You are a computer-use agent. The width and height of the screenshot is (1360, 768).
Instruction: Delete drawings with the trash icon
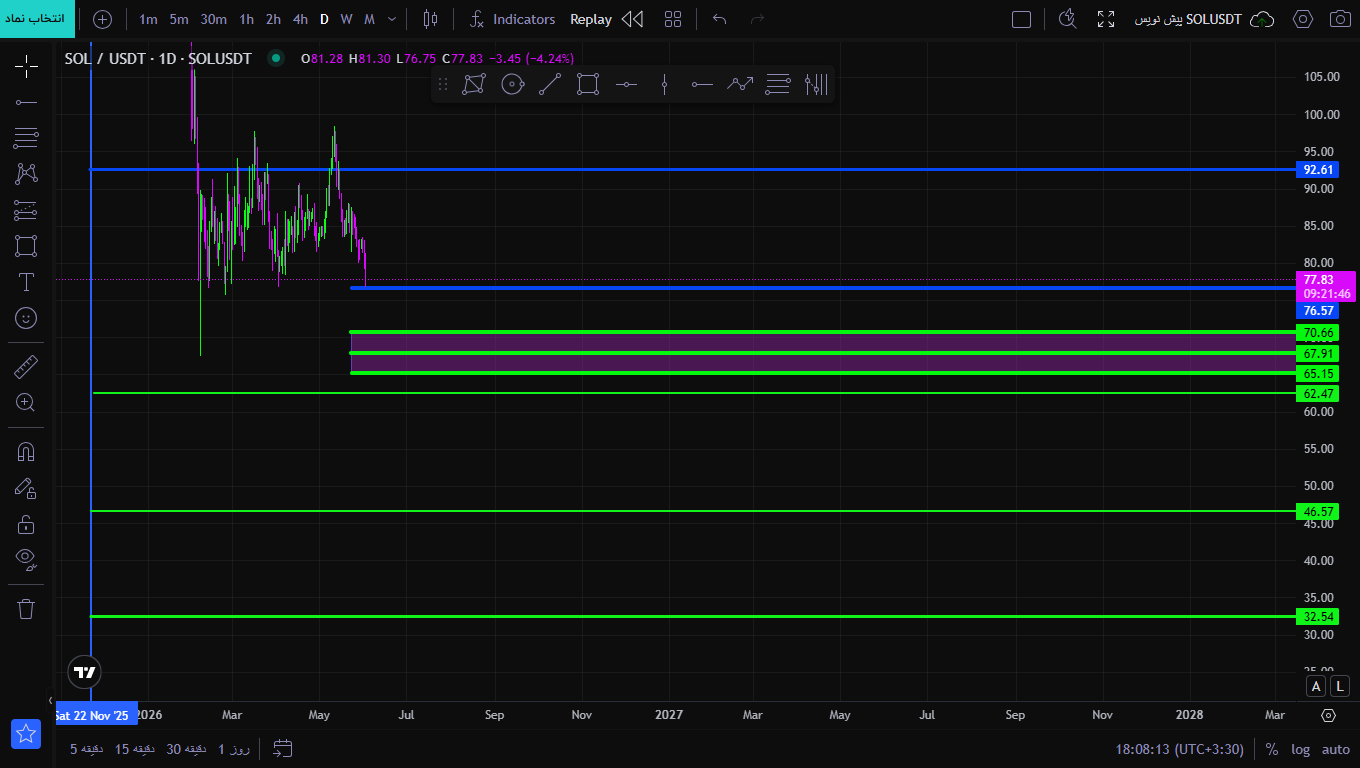[x=26, y=608]
